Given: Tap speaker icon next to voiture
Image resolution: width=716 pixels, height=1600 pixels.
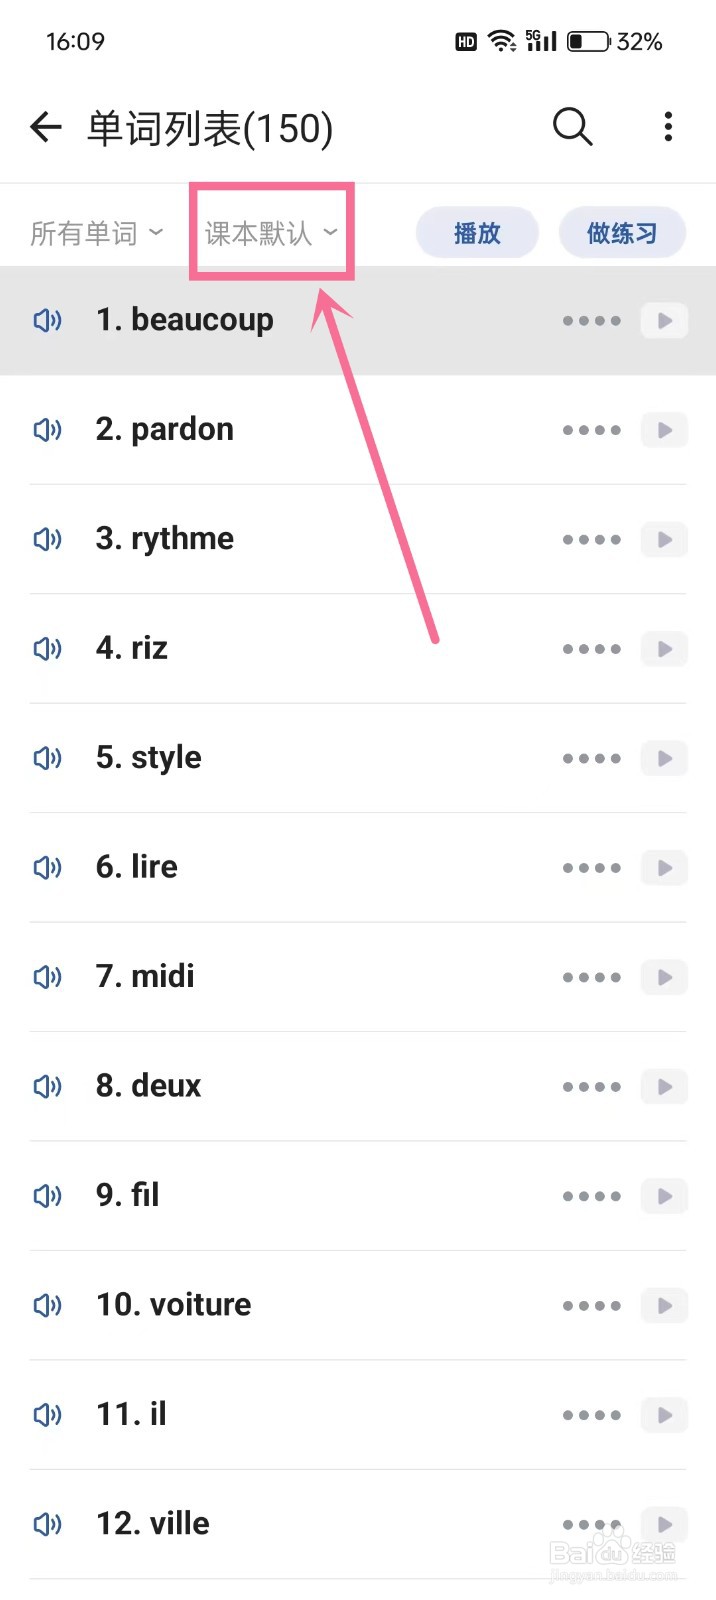Looking at the screenshot, I should pyautogui.click(x=47, y=1305).
